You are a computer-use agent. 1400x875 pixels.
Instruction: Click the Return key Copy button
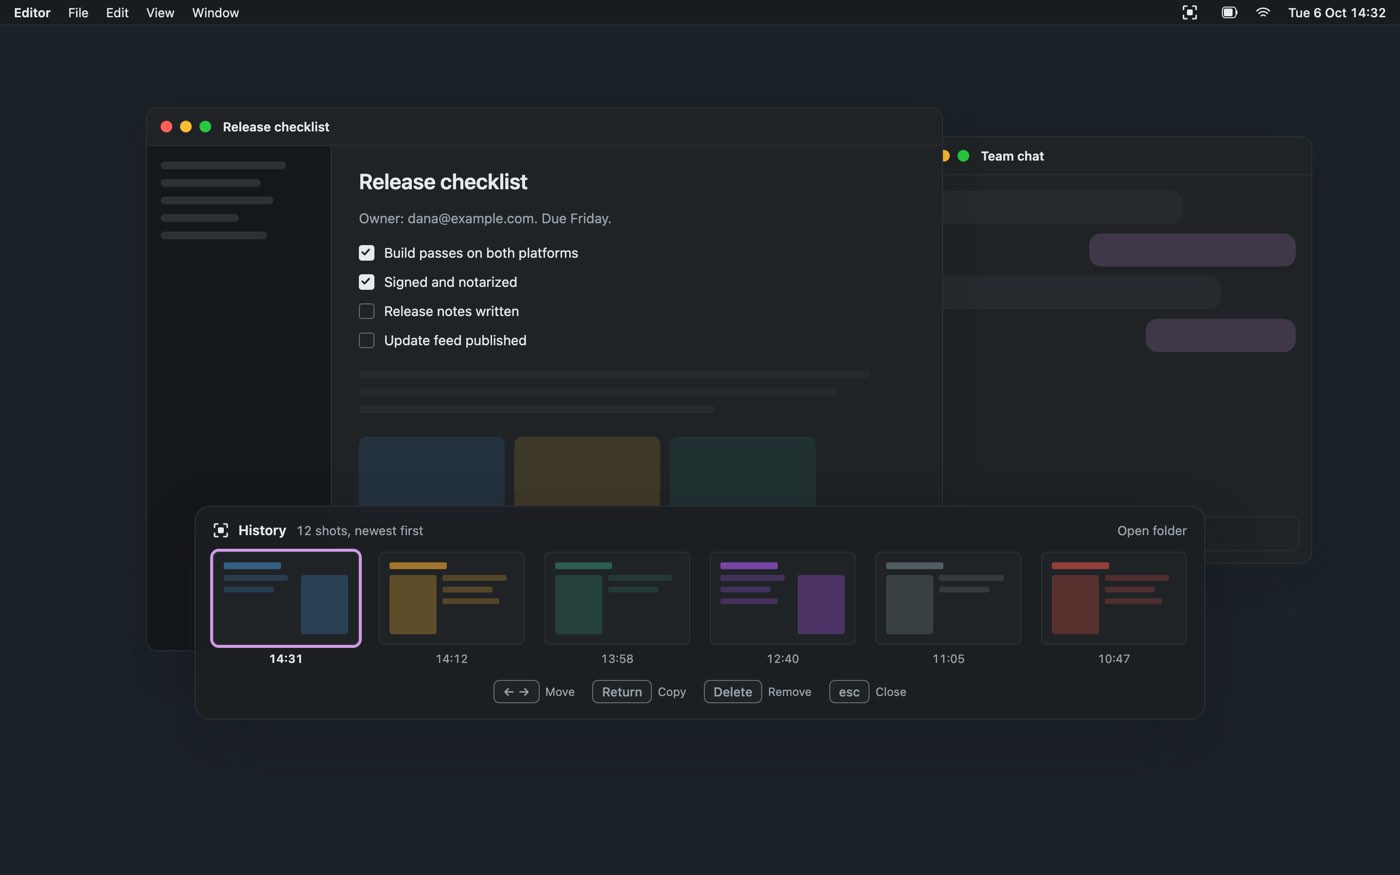pos(622,692)
